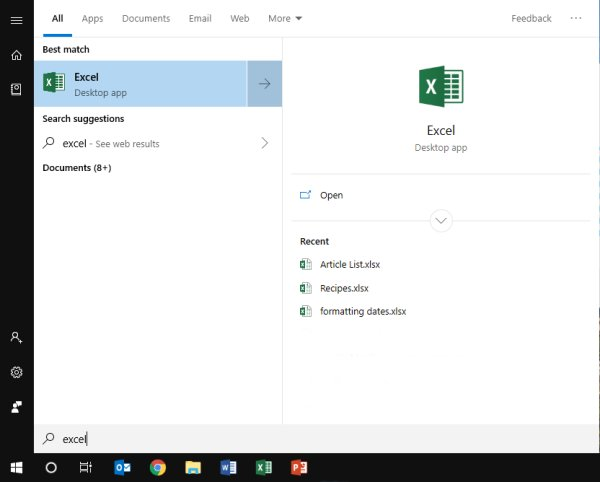The image size is (600, 482).
Task: Click the search box magnifier icon
Action: (49, 438)
